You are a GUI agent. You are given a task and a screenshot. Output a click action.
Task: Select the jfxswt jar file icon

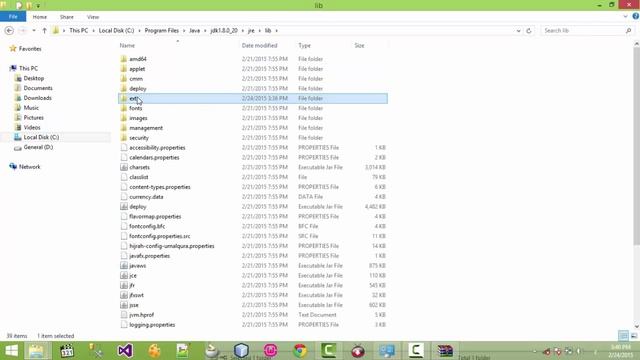tap(124, 295)
